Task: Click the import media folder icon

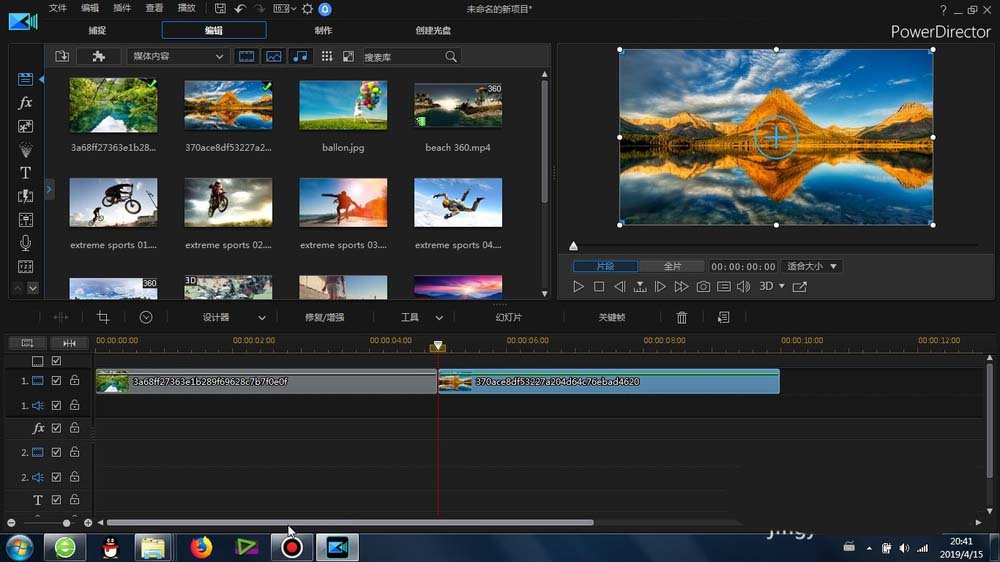Action: click(62, 57)
